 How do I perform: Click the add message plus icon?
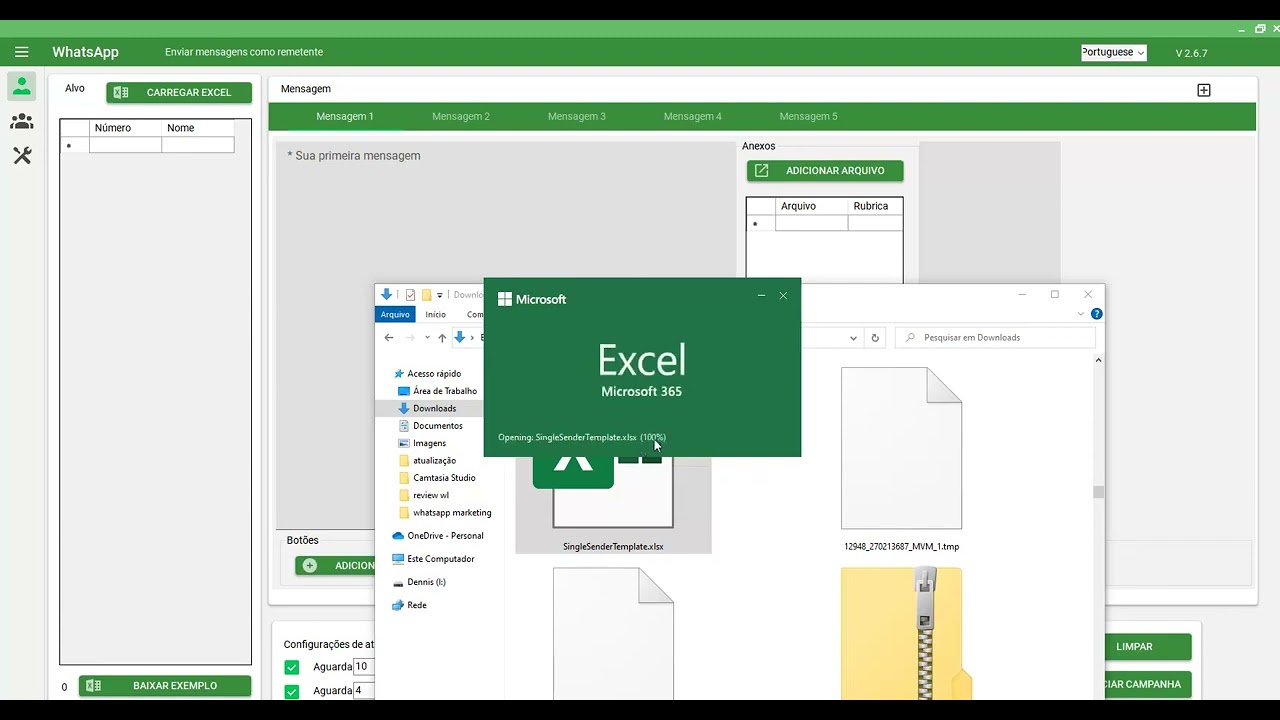1204,90
